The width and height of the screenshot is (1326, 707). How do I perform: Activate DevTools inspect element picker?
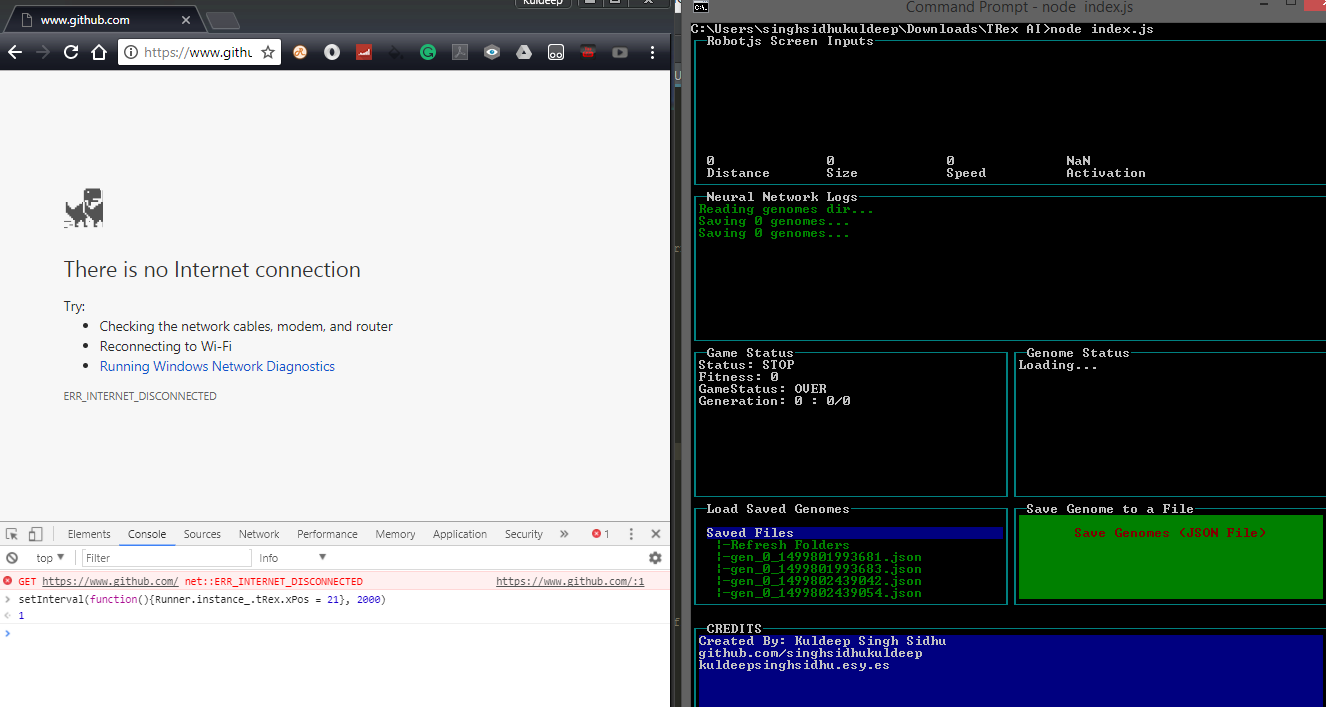(x=12, y=534)
